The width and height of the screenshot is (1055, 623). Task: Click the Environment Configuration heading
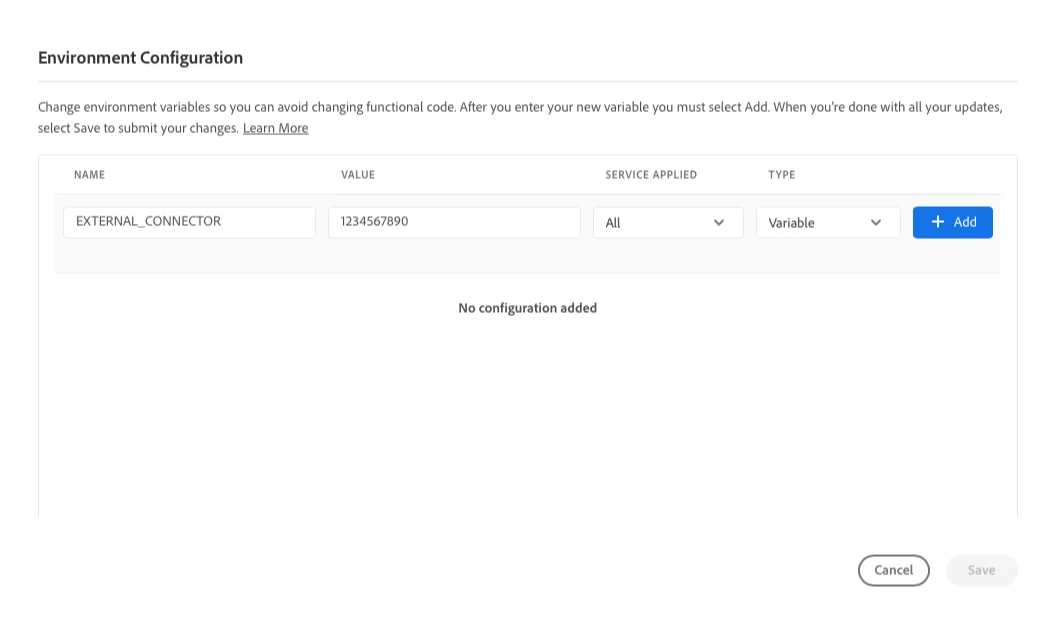[141, 58]
